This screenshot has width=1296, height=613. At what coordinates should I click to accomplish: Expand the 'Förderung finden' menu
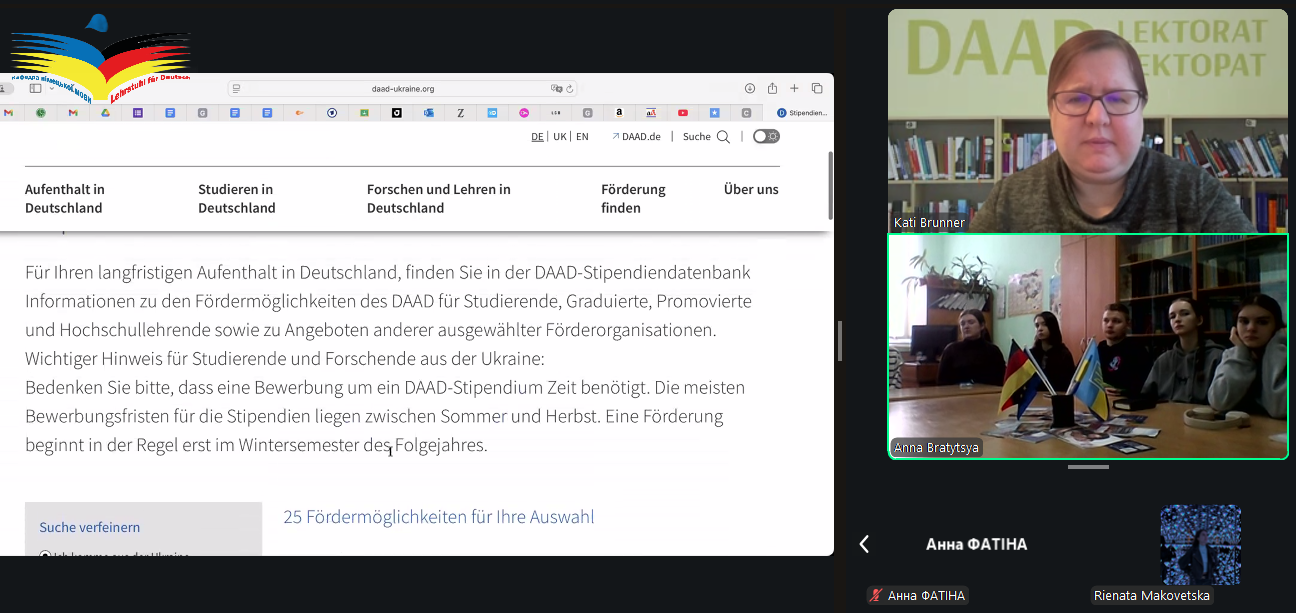point(633,198)
